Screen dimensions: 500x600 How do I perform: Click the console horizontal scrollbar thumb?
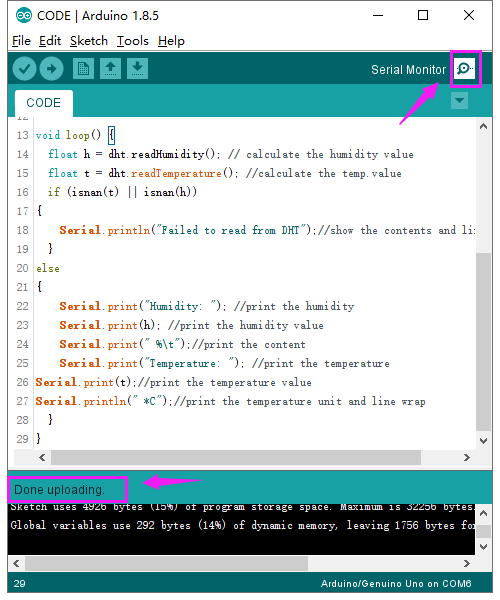(x=166, y=563)
